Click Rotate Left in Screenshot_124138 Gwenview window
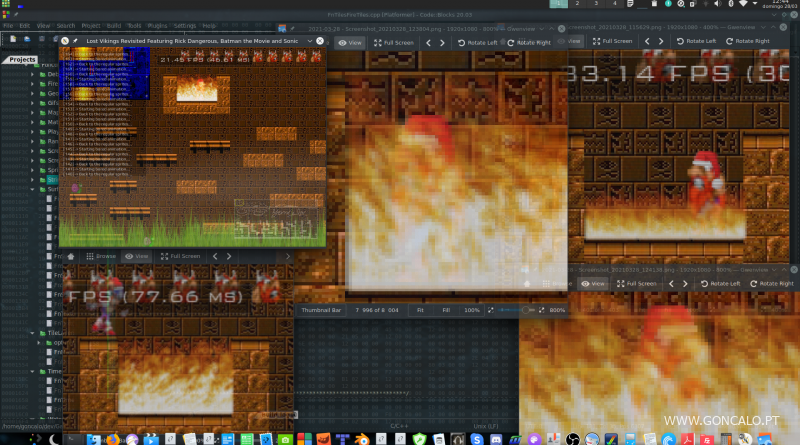 720,284
